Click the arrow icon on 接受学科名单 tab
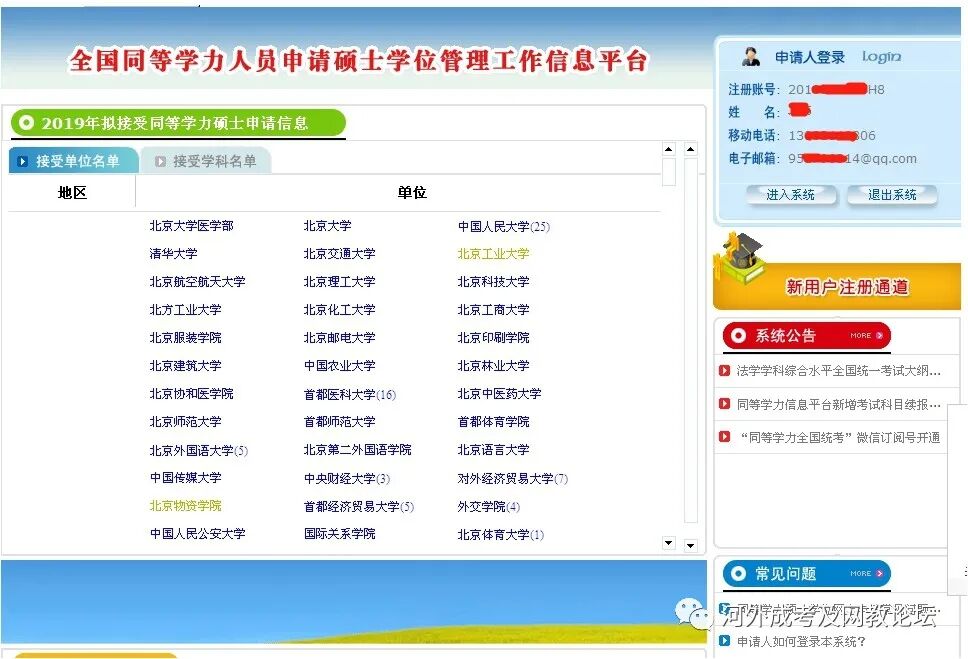 tap(160, 162)
